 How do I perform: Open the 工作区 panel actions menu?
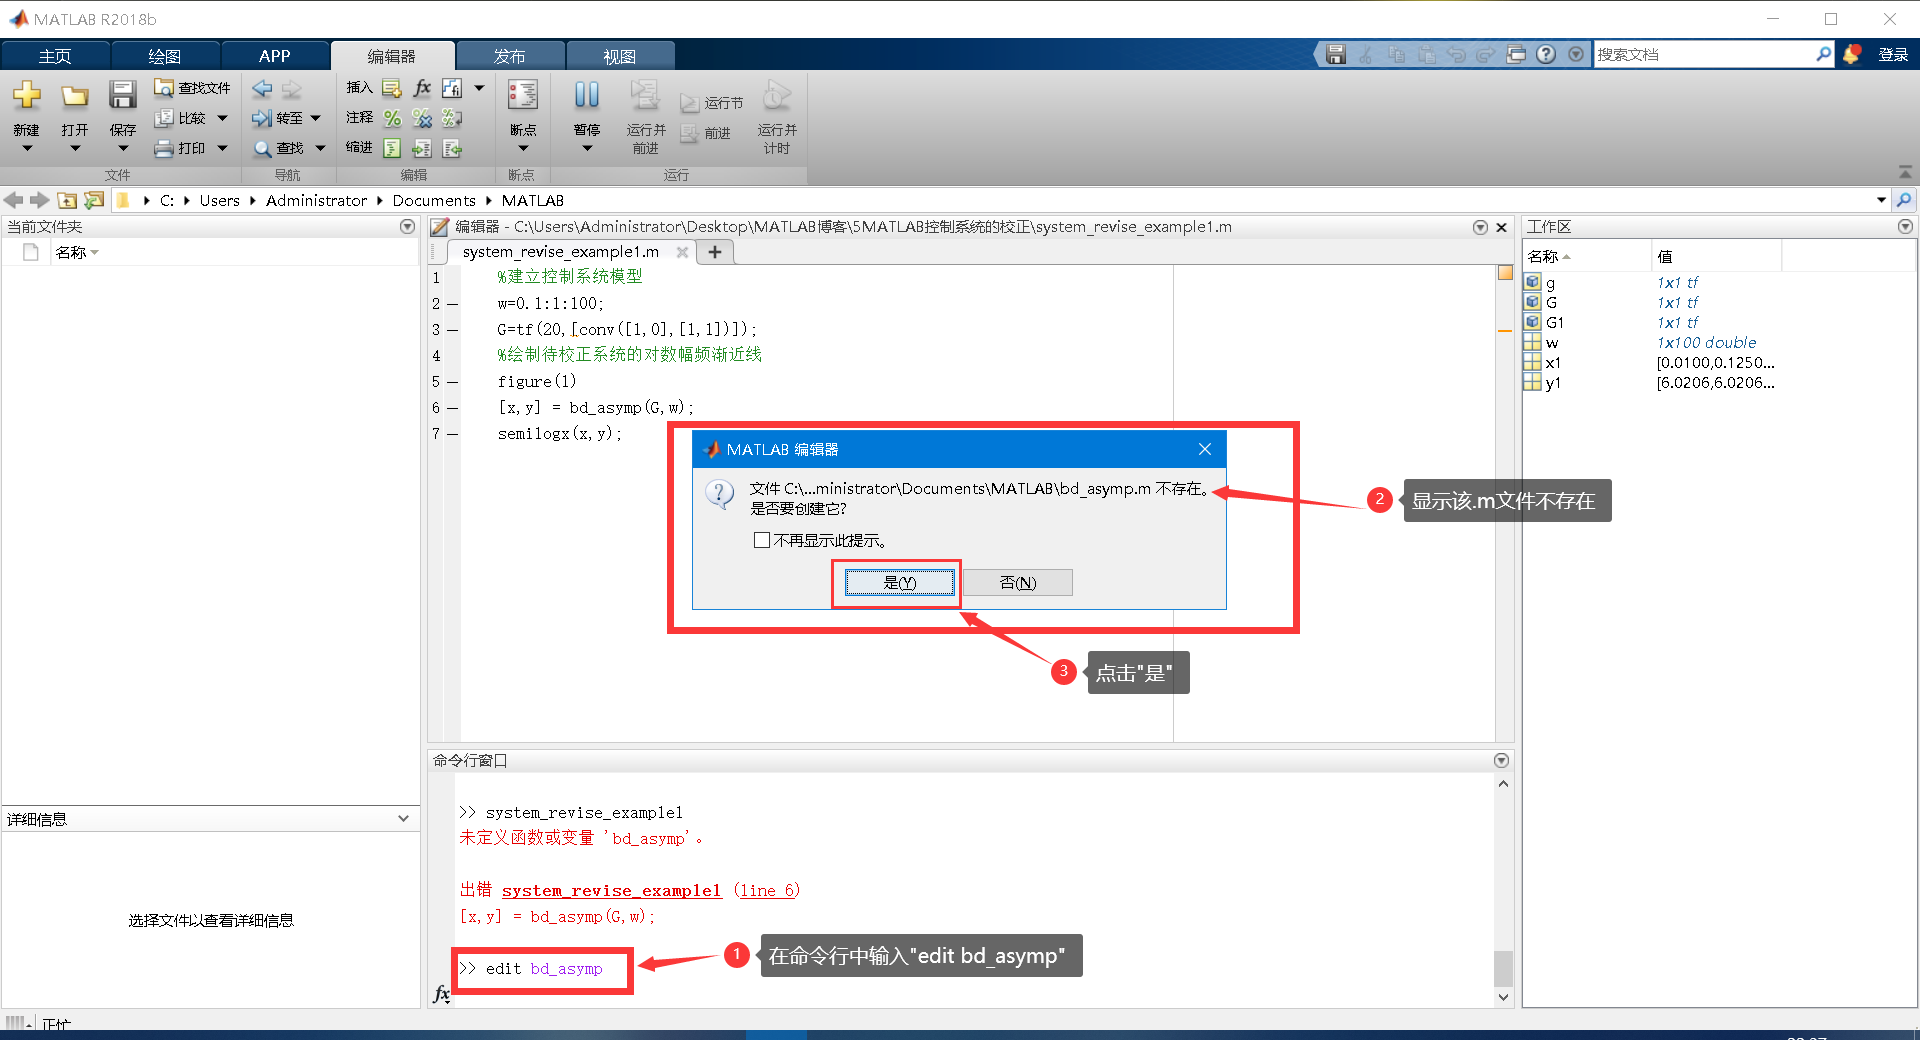(1905, 227)
